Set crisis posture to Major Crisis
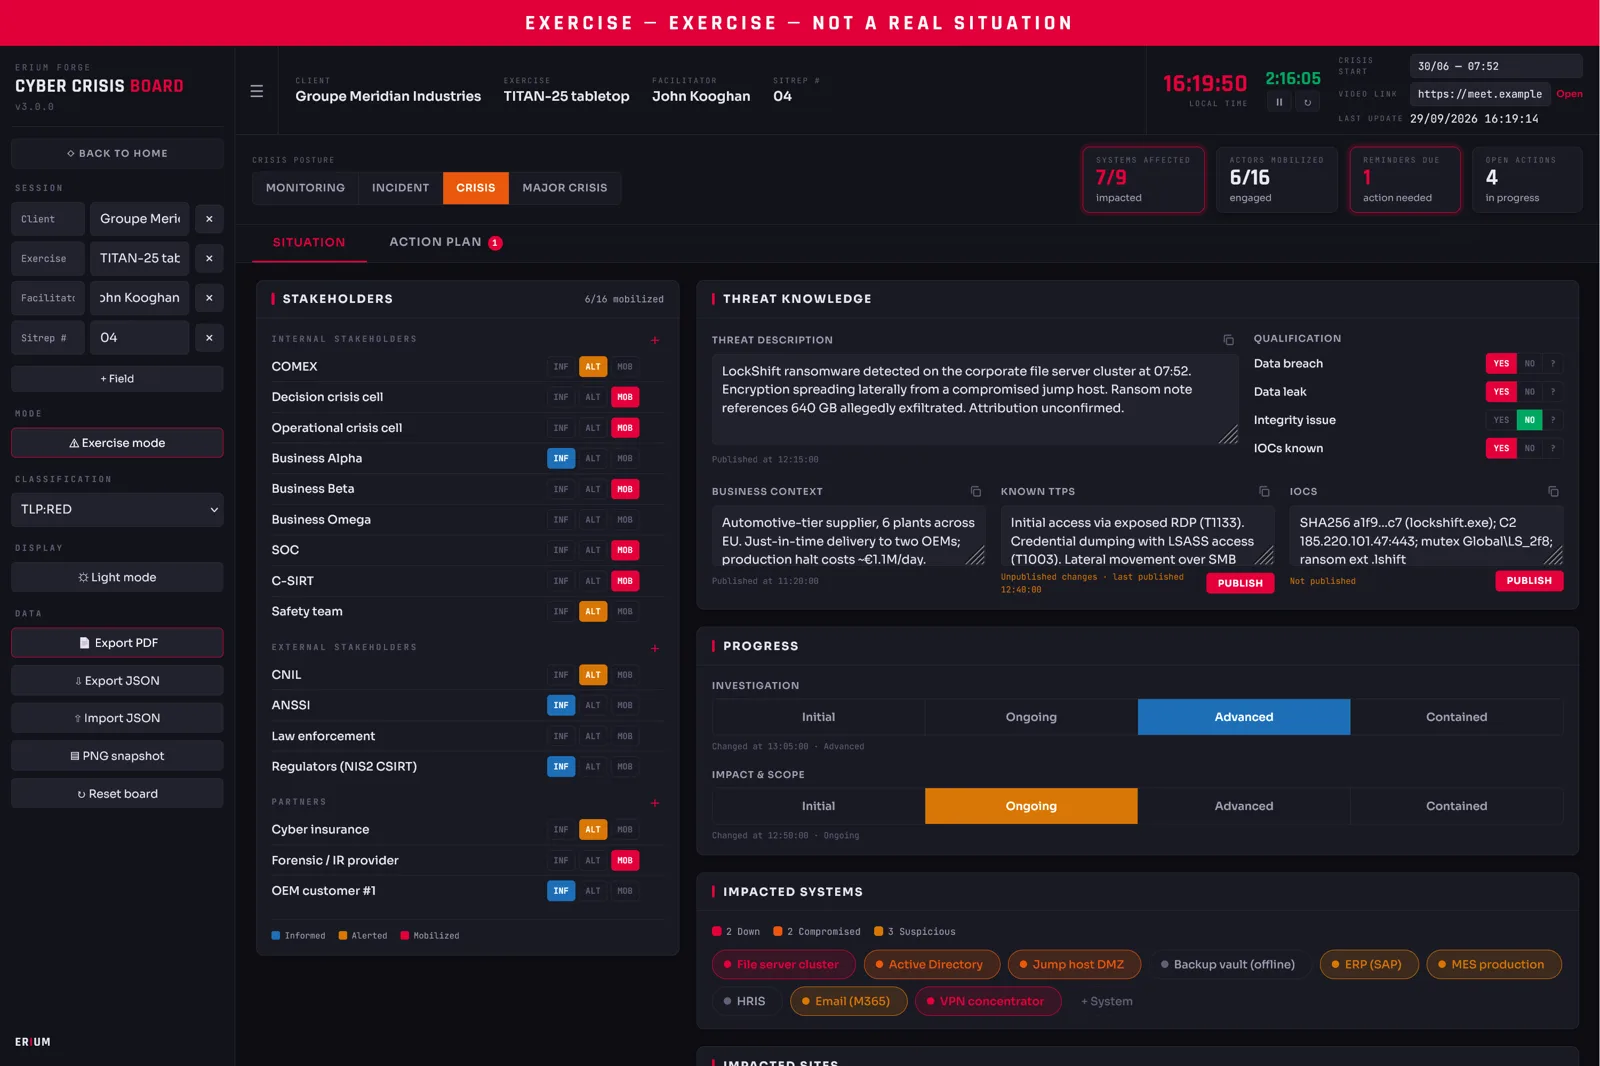This screenshot has height=1066, width=1600. 565,188
